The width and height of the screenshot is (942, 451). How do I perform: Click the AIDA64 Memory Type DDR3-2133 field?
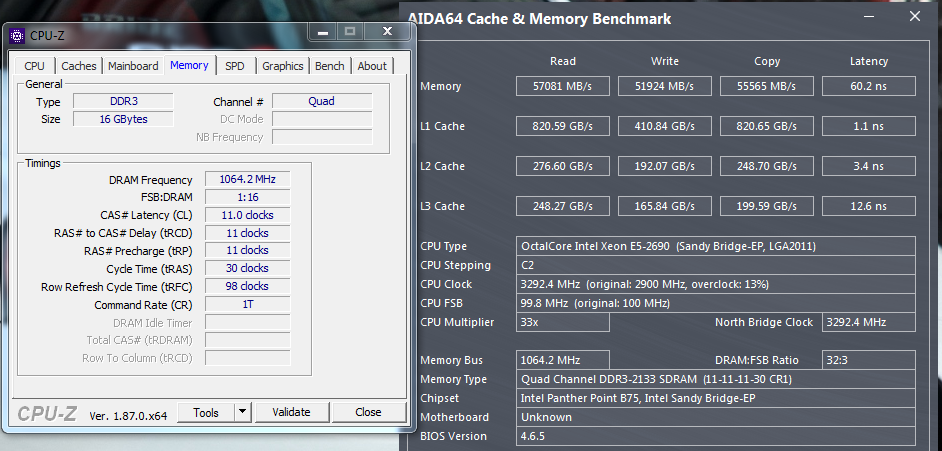[x=716, y=379]
